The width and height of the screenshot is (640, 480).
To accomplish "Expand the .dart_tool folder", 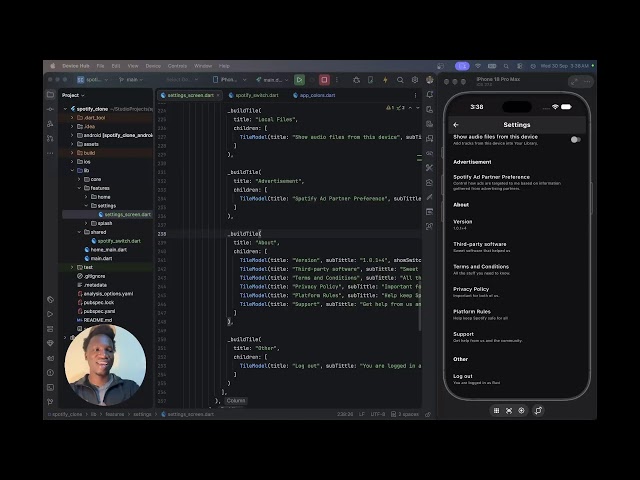I will [x=72, y=118].
